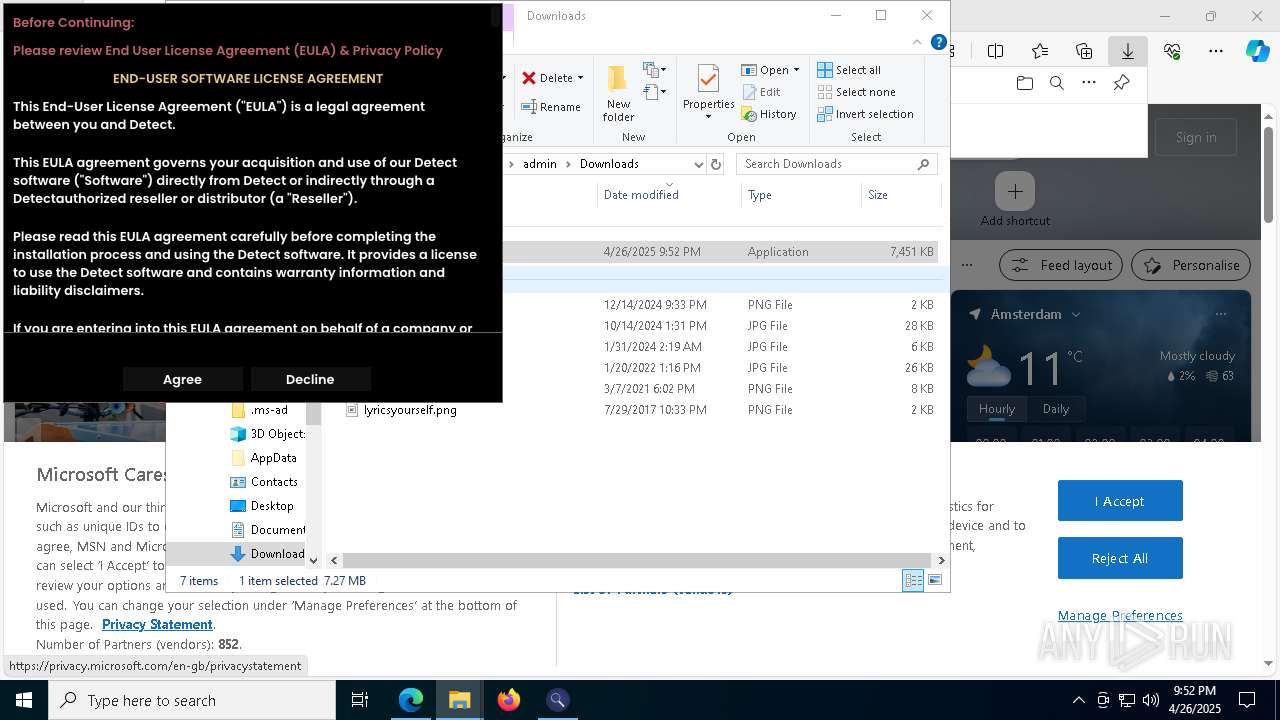Open Contacts in navigation tree

(x=264, y=482)
